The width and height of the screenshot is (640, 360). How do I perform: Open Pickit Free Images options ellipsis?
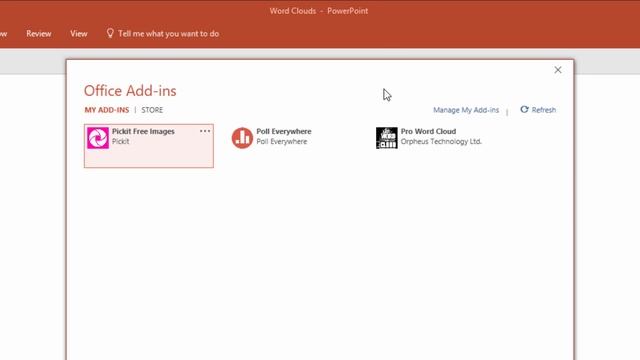click(x=205, y=131)
